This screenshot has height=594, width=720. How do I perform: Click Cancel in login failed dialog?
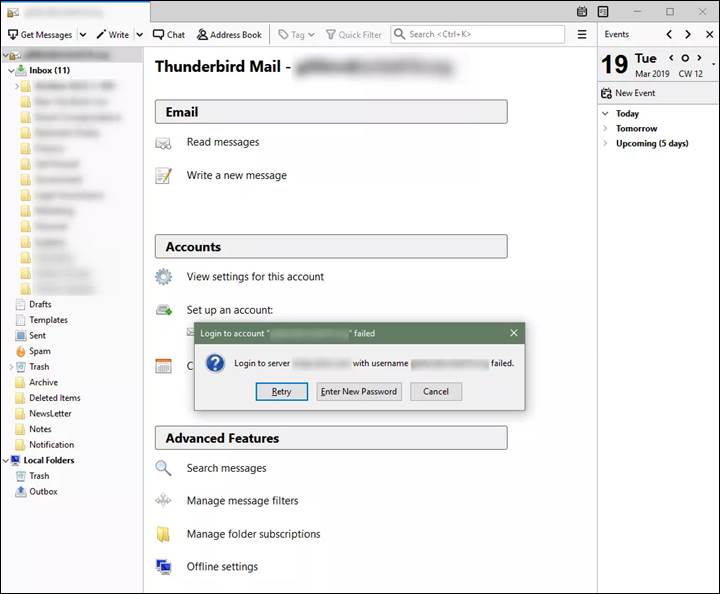click(436, 392)
